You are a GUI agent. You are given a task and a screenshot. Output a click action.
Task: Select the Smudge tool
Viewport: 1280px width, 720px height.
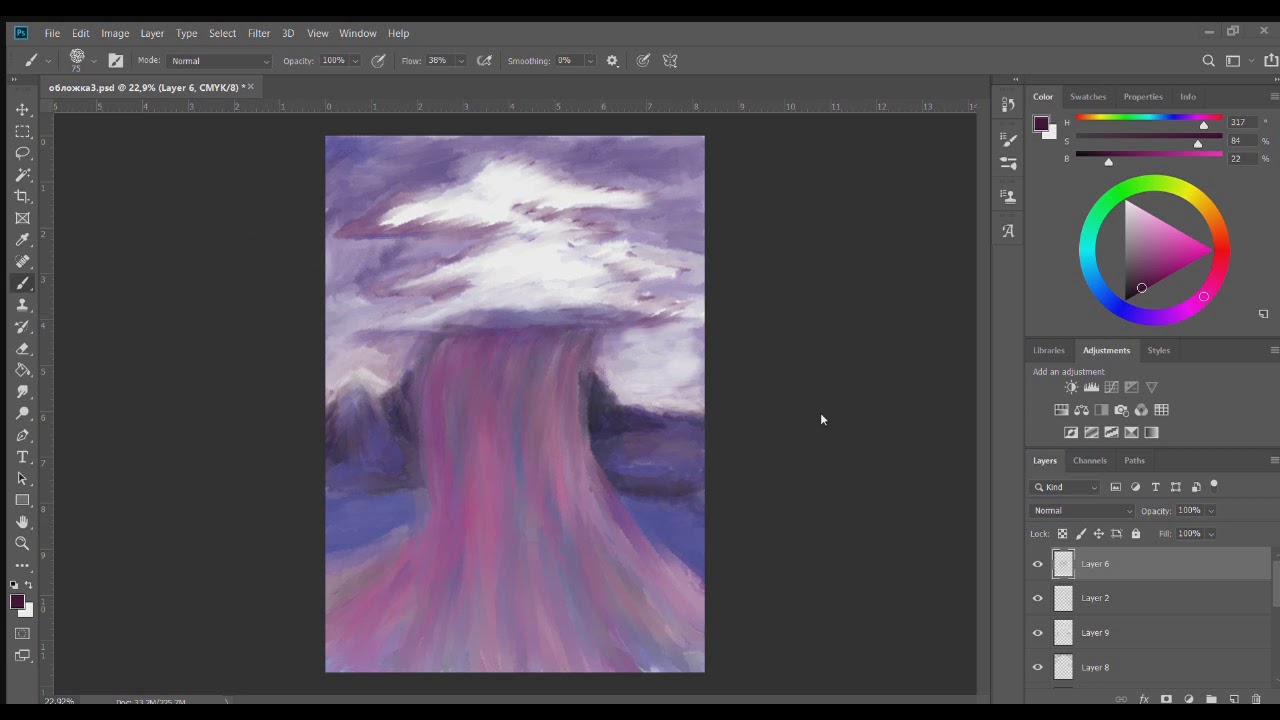22,392
